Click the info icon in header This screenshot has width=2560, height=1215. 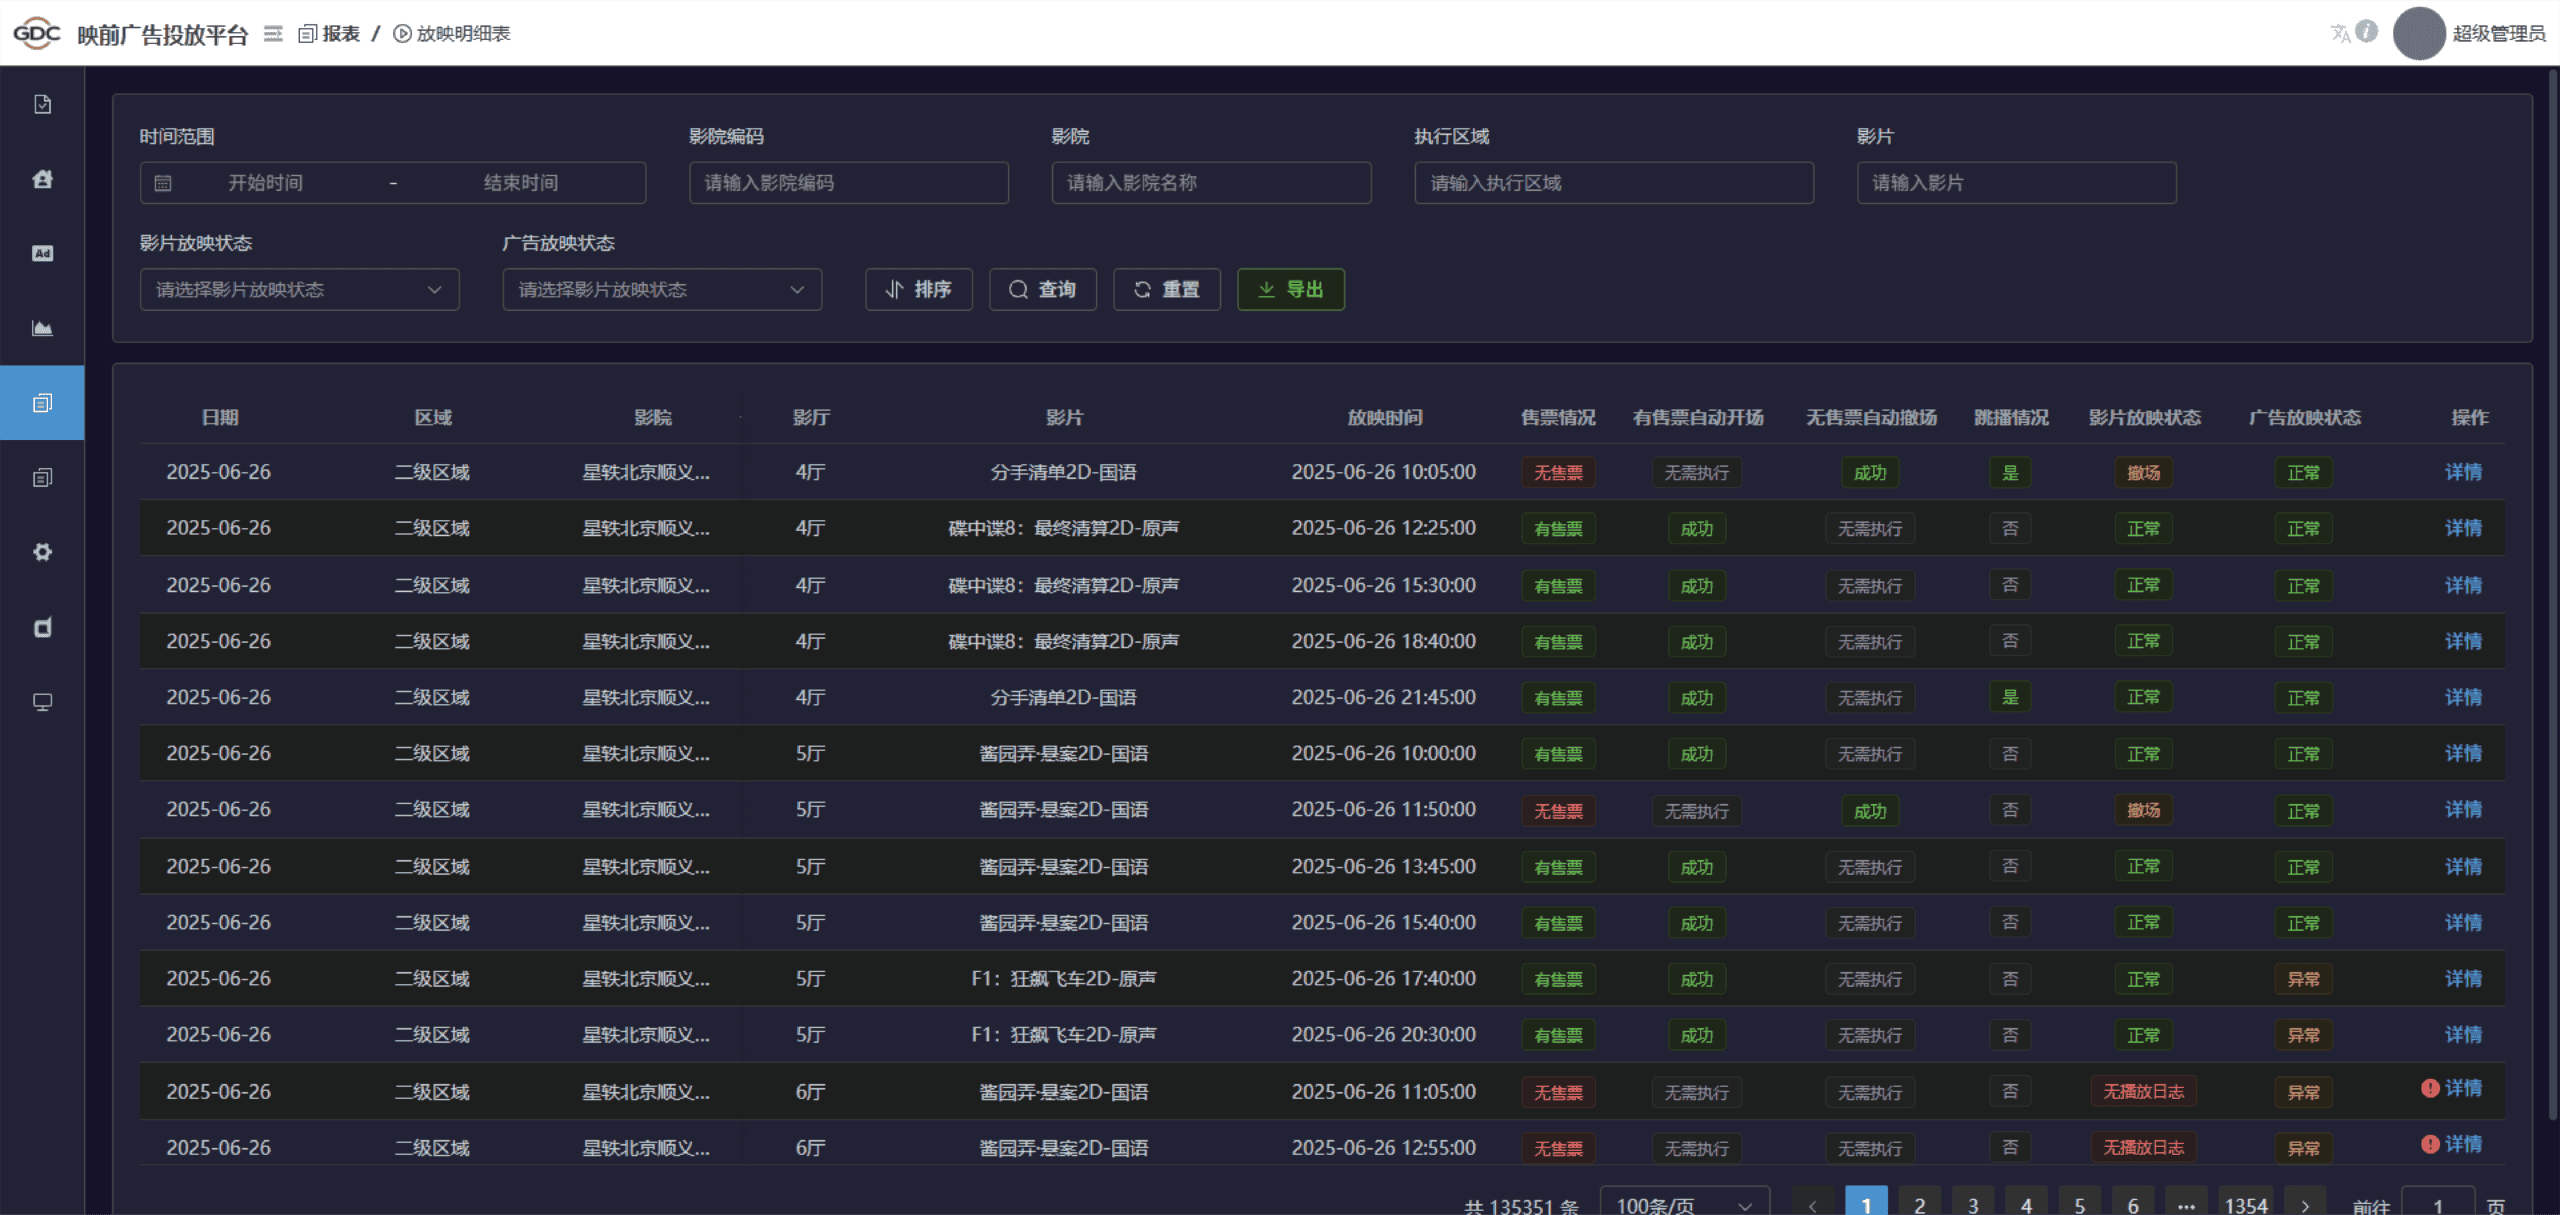2367,32
